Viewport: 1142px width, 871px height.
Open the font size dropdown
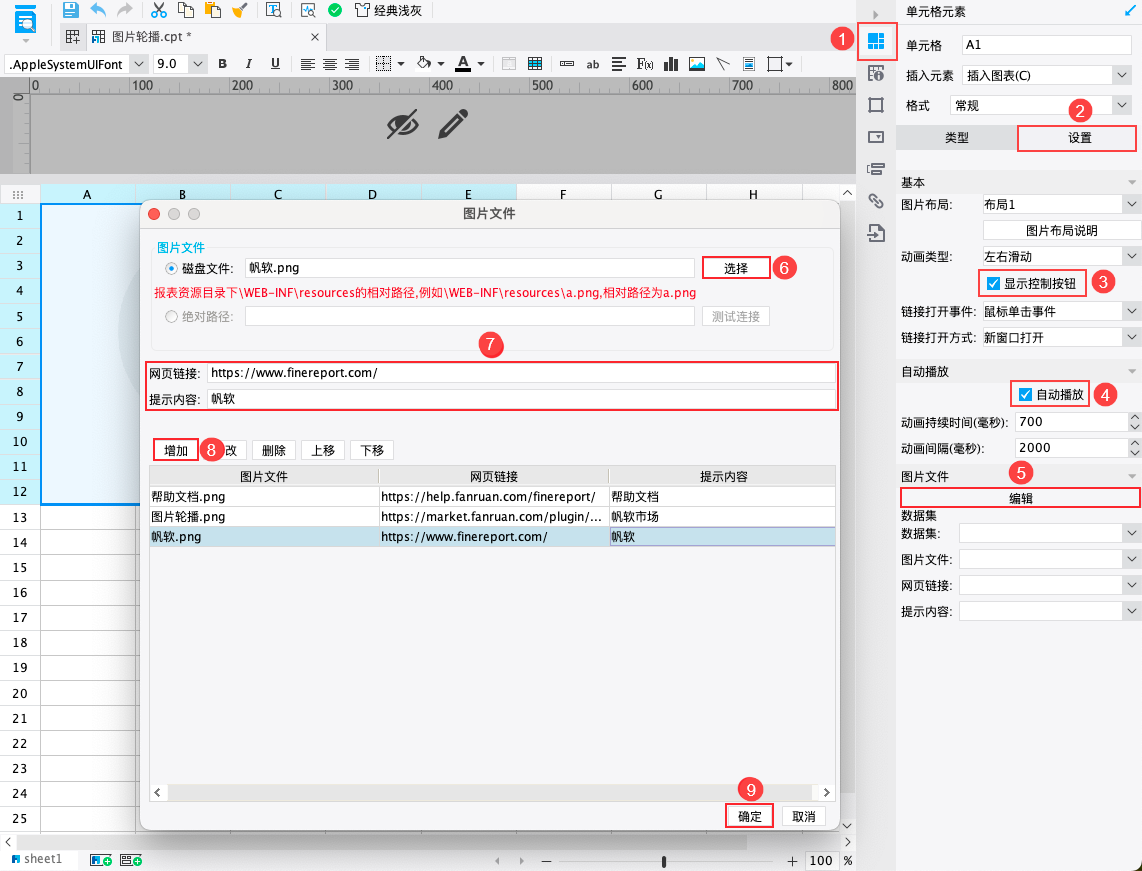pos(198,64)
